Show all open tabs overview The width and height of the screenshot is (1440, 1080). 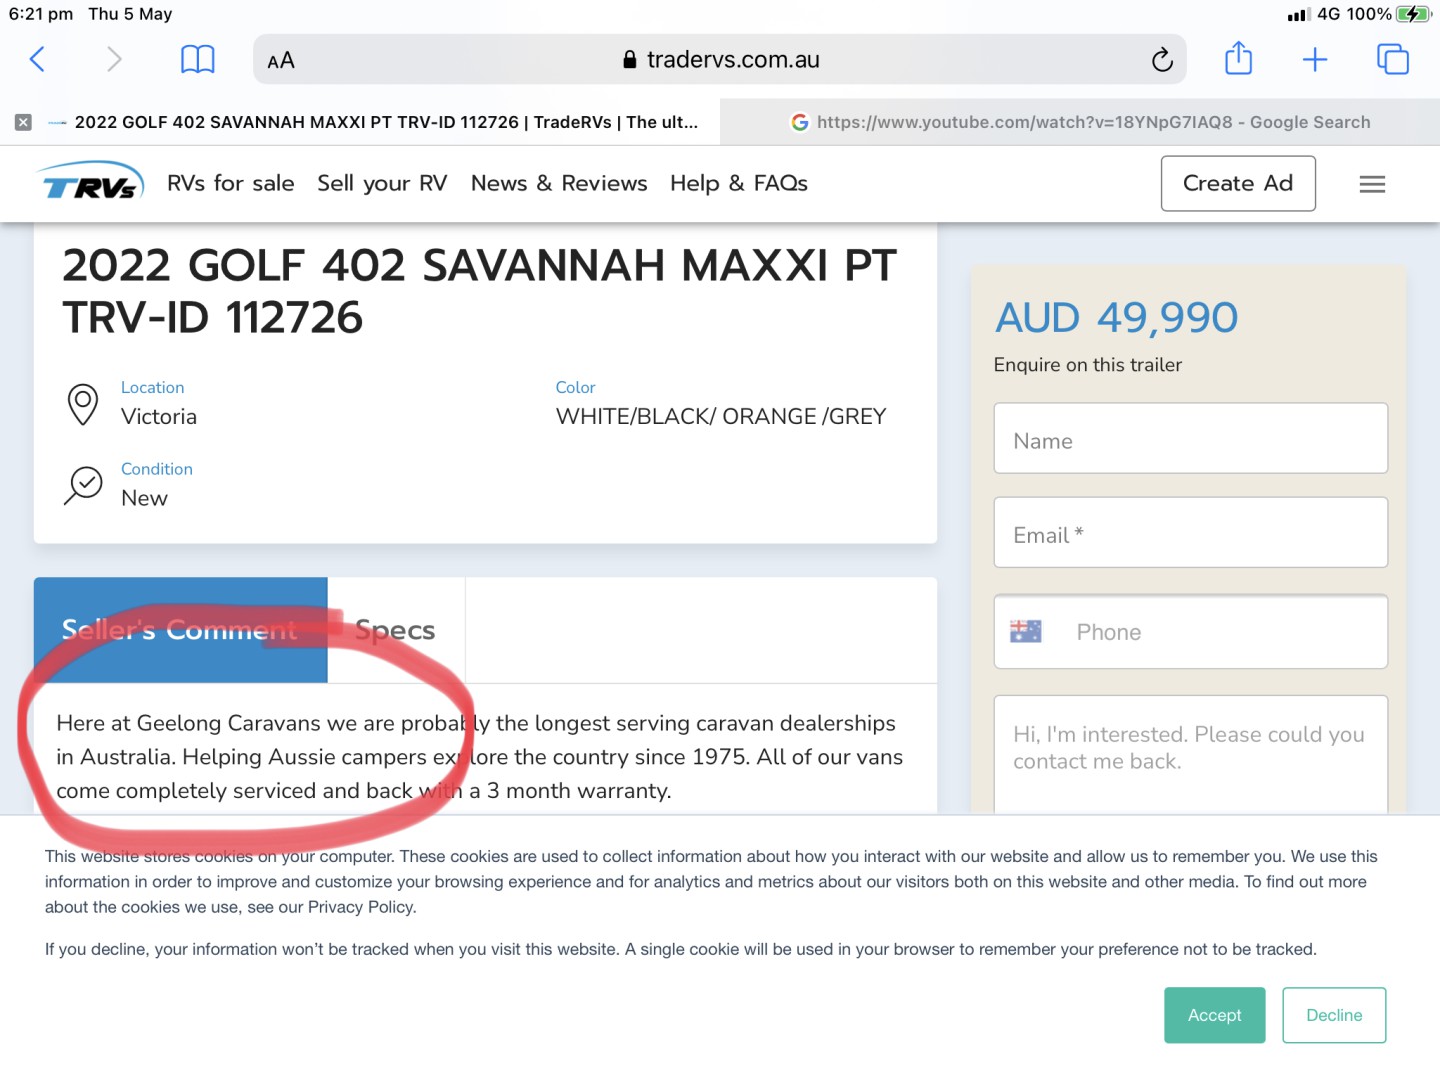[x=1392, y=60]
